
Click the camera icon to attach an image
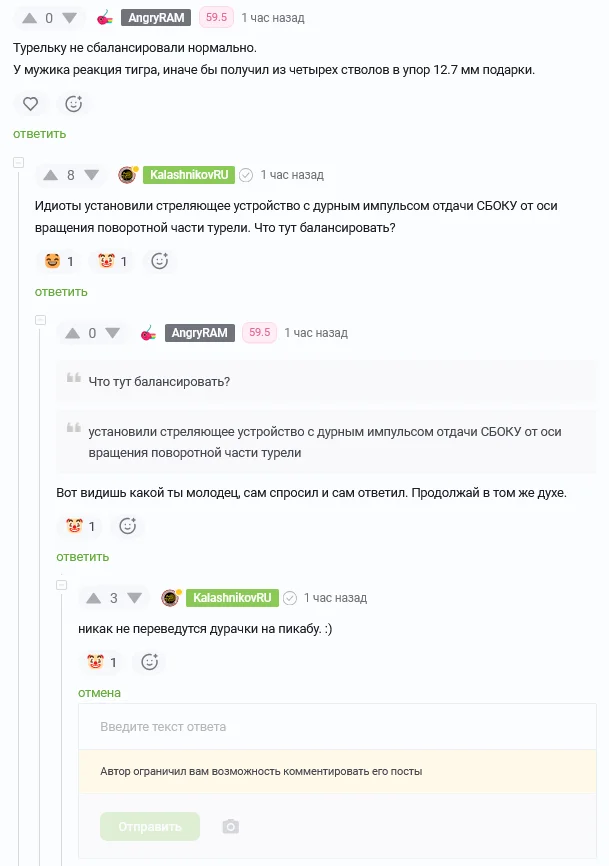pyautogui.click(x=230, y=827)
